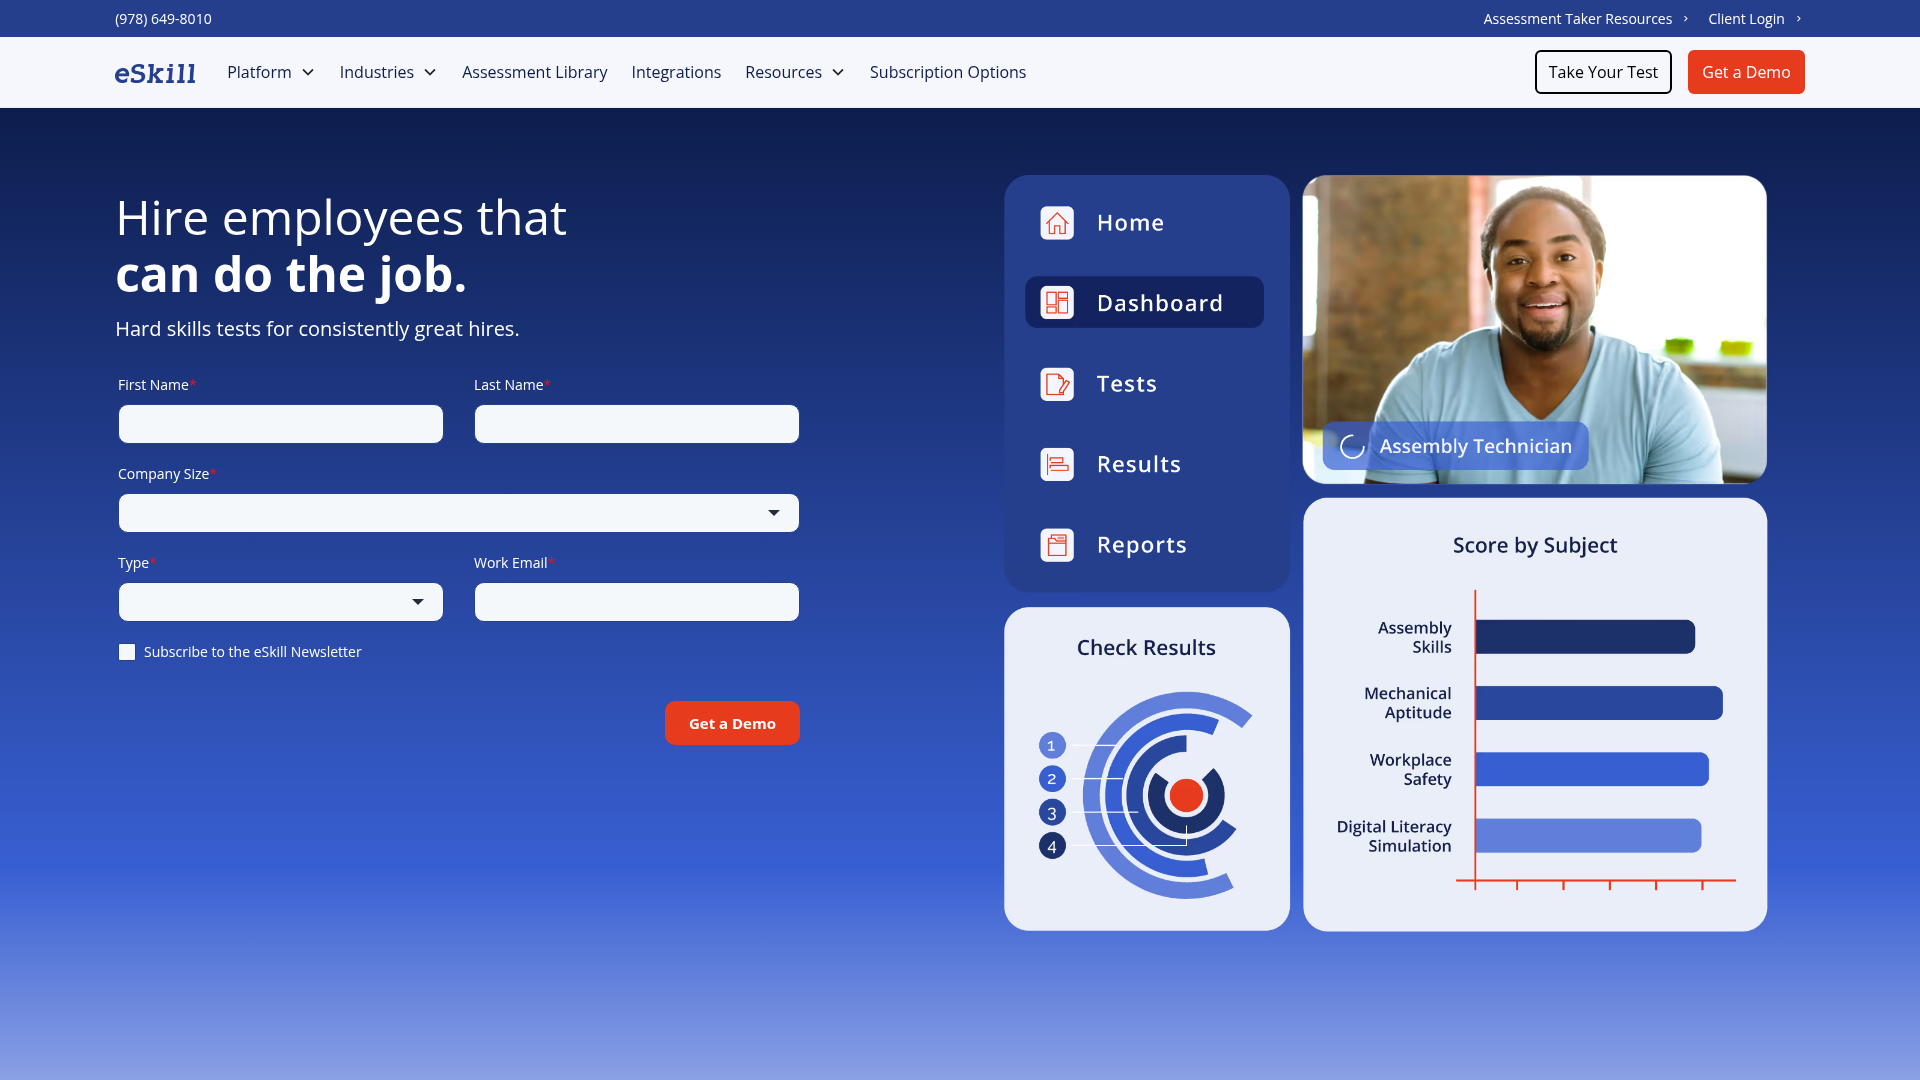
Task: Select the Home icon in the dashboard sidebar
Action: pos(1056,223)
